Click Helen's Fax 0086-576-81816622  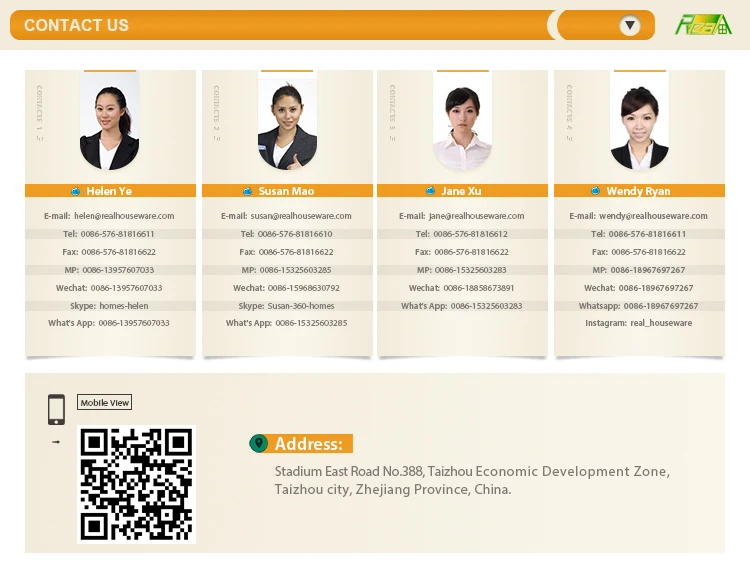coord(118,252)
